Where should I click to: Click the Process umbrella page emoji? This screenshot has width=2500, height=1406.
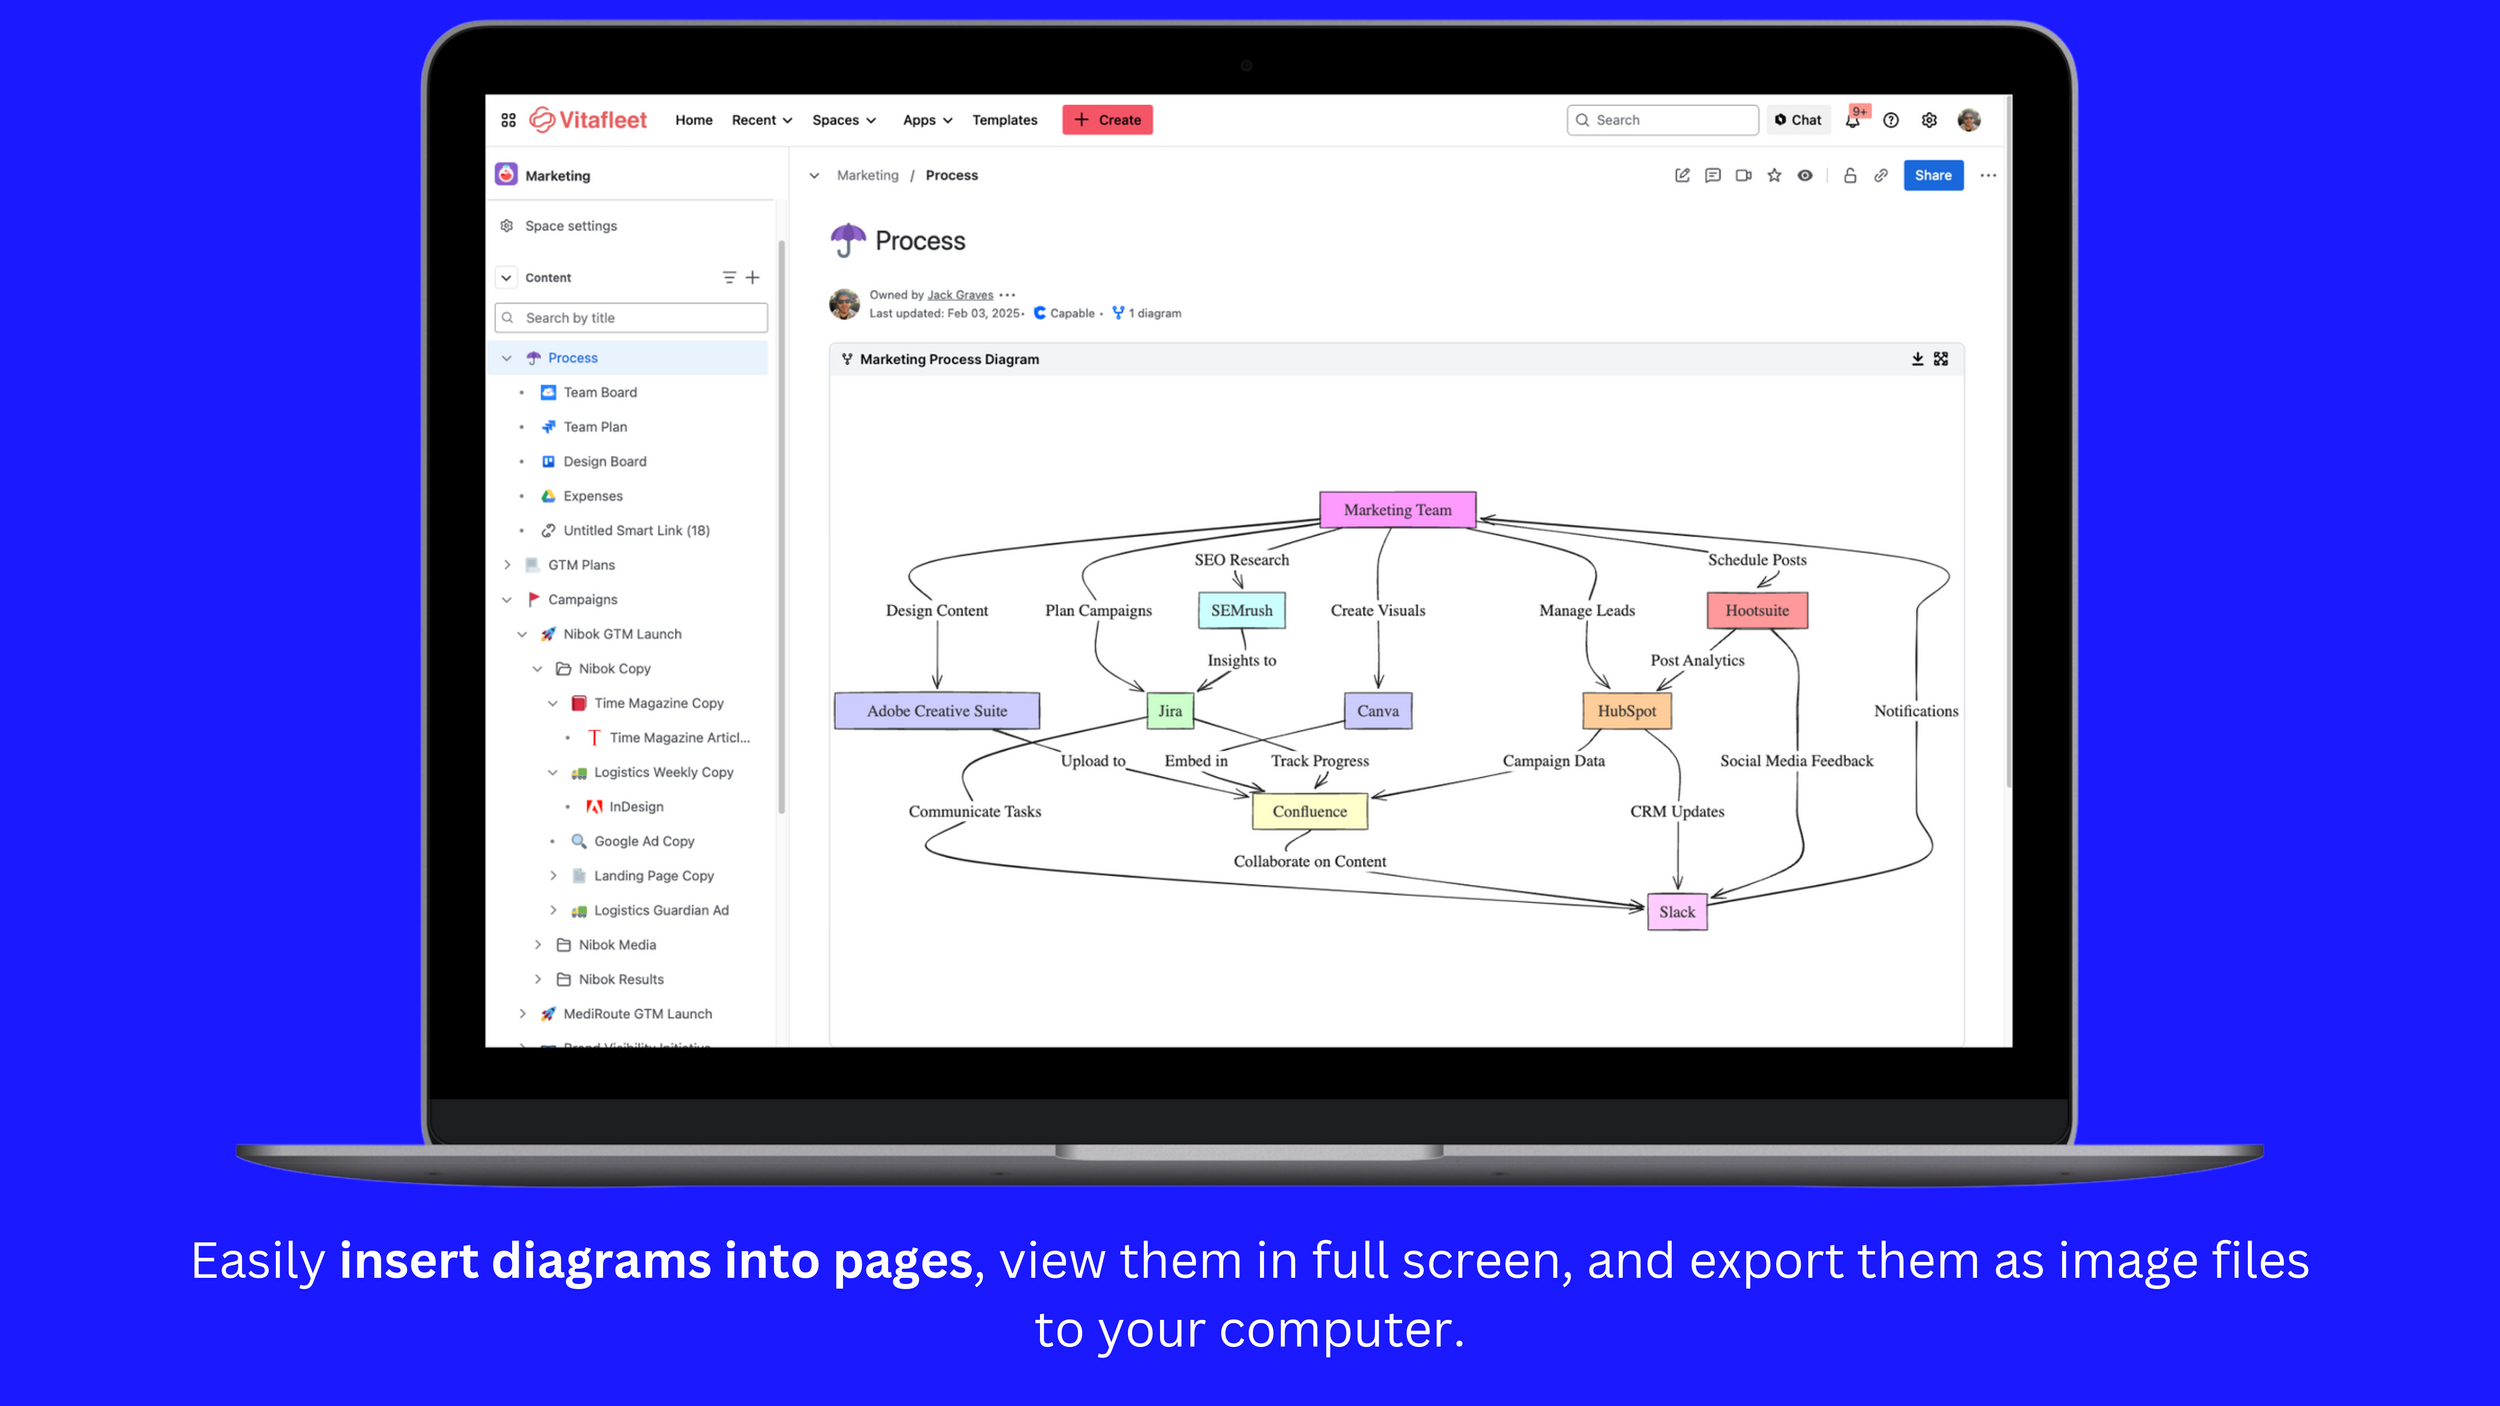[x=848, y=240]
